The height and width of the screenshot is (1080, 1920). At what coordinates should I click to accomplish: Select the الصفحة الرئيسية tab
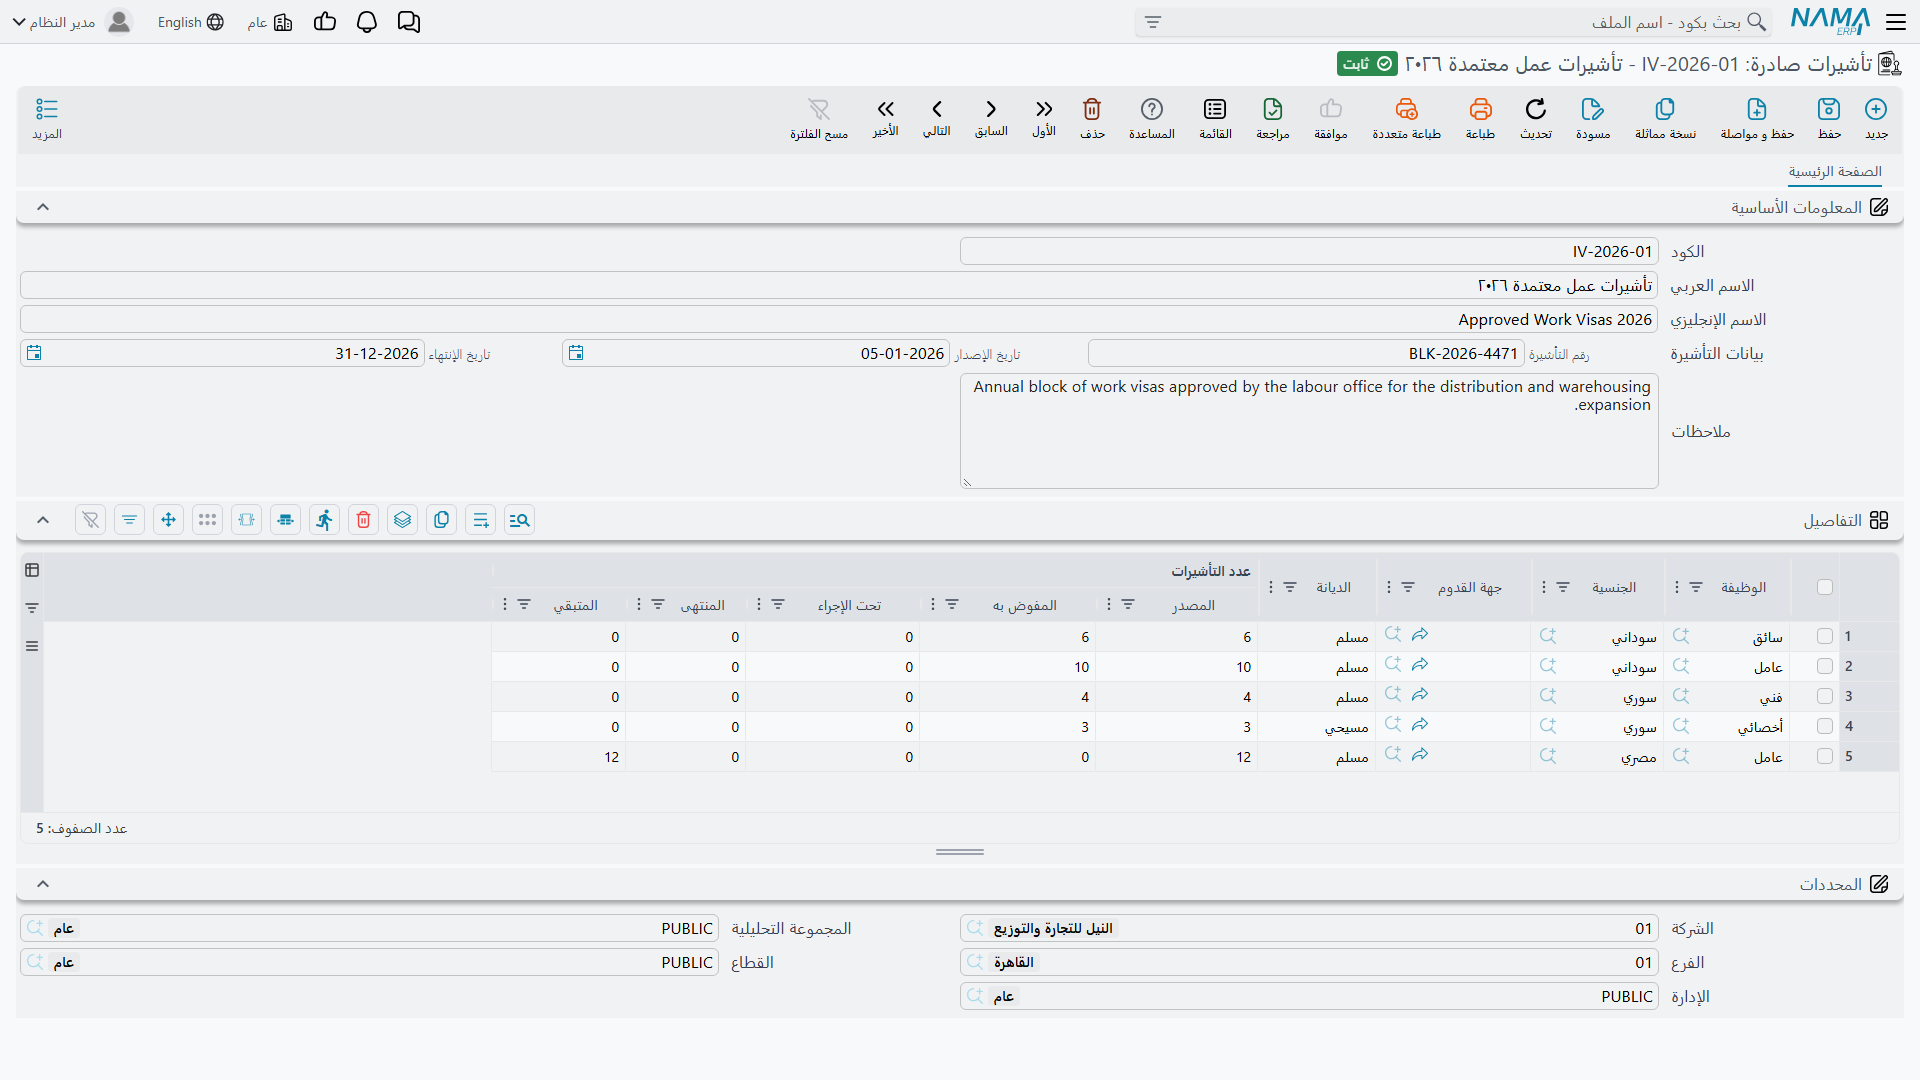(1835, 172)
